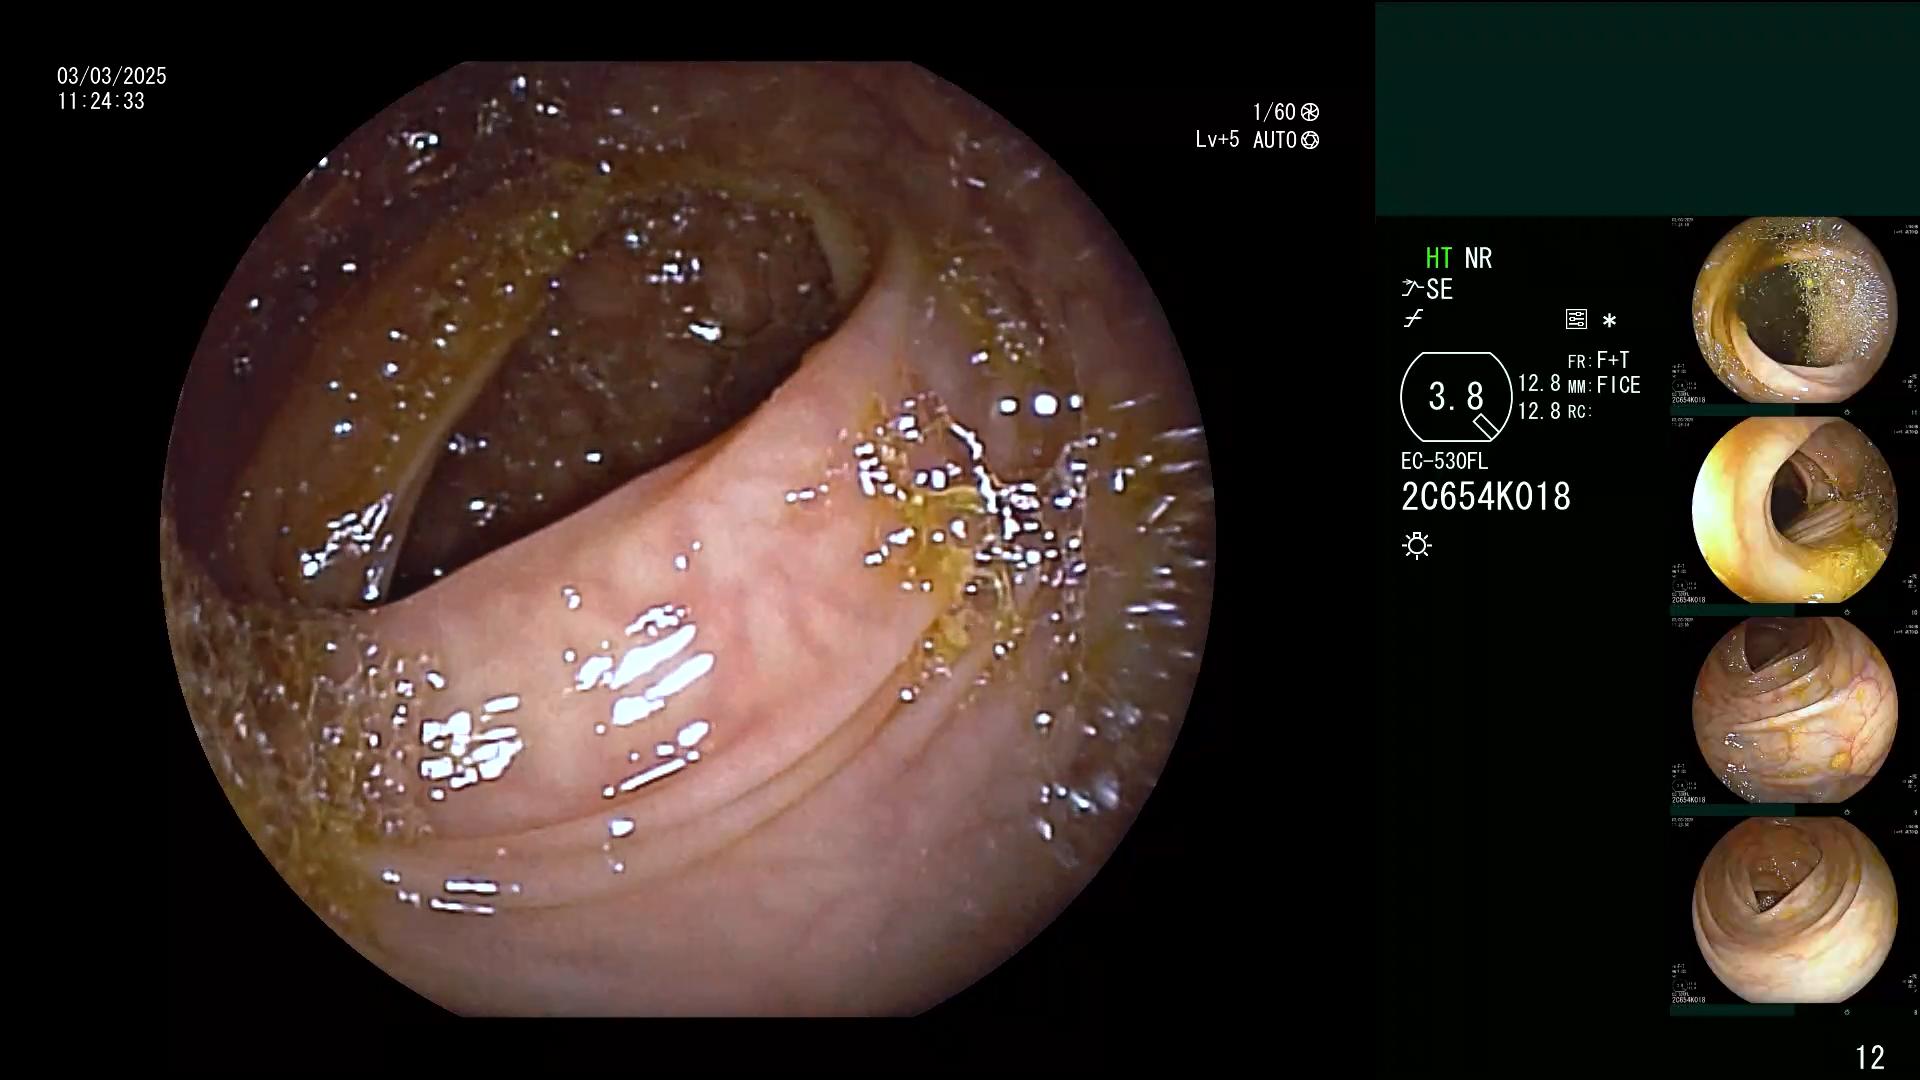Select the green HT status label
1920x1080 pixels.
[1439, 259]
